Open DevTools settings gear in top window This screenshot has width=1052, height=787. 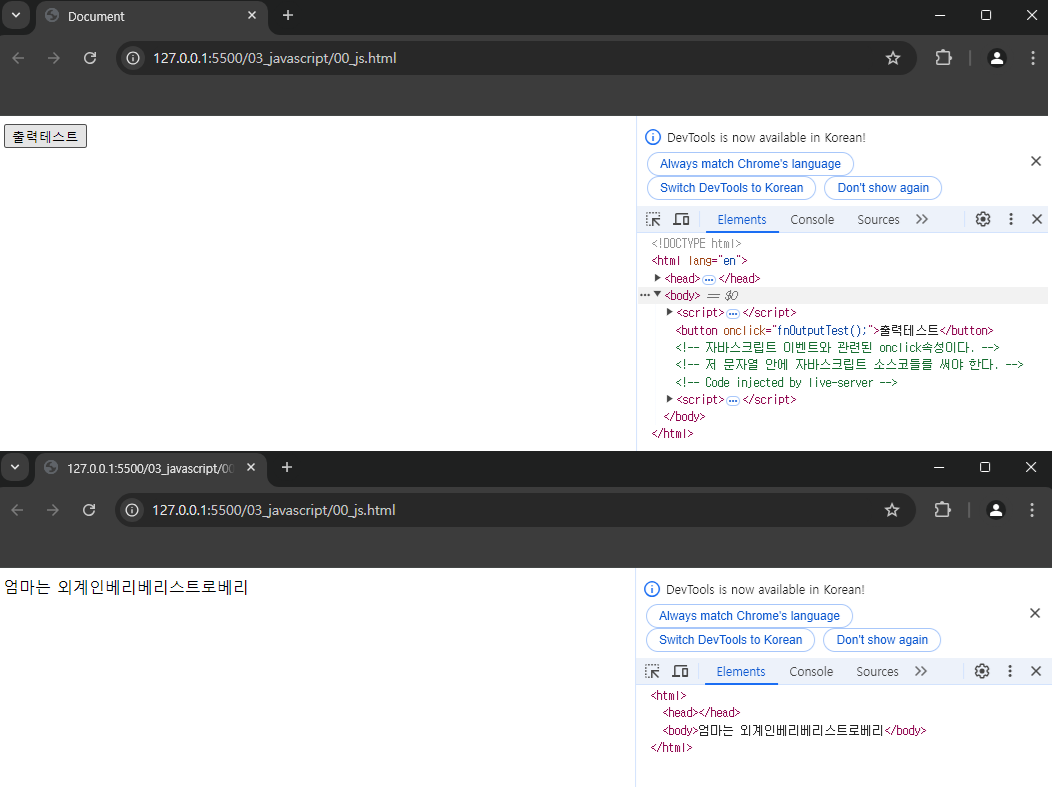(x=983, y=219)
